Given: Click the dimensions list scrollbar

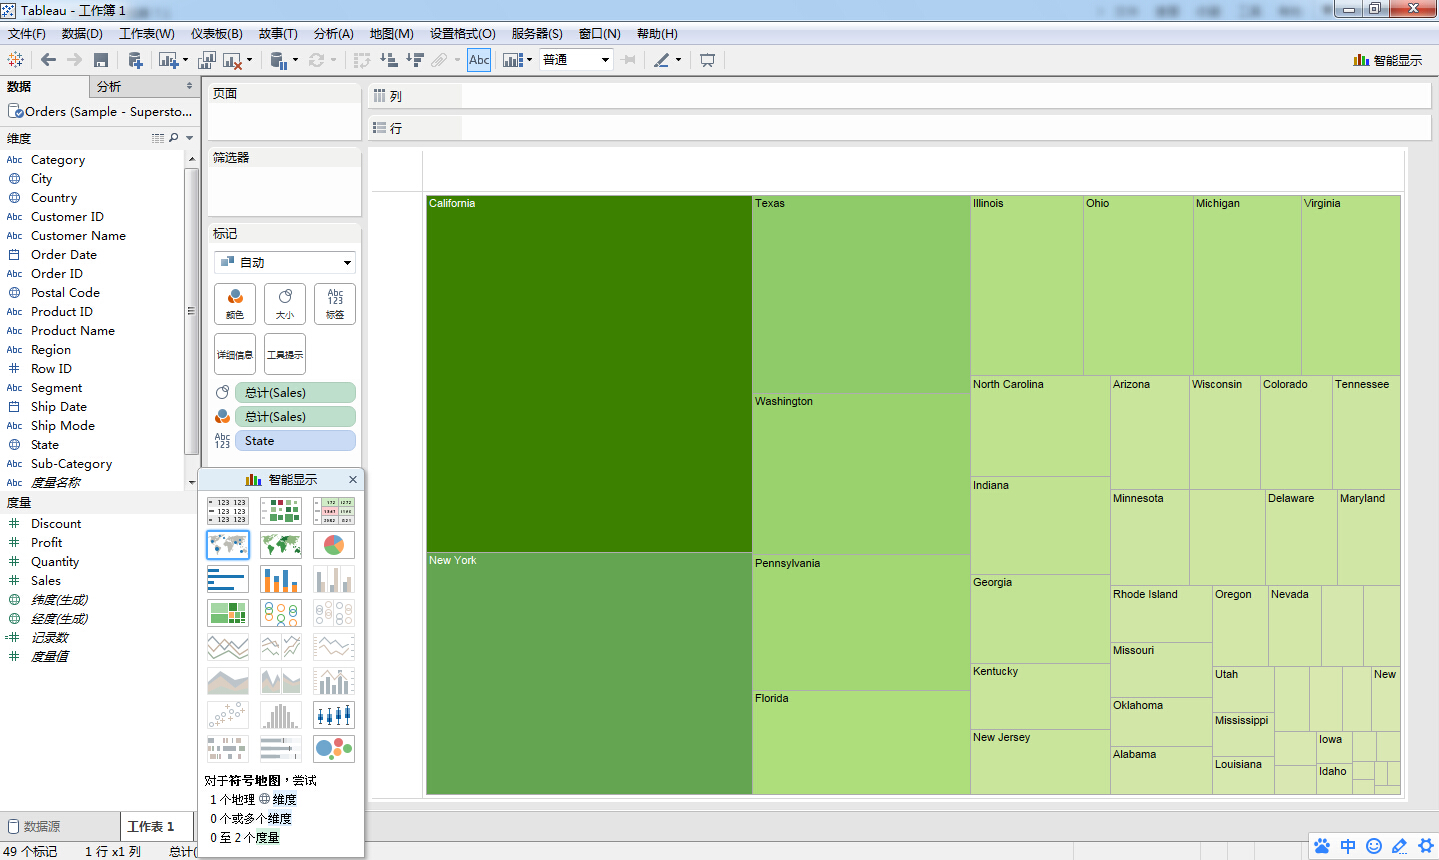Looking at the screenshot, I should (191, 311).
